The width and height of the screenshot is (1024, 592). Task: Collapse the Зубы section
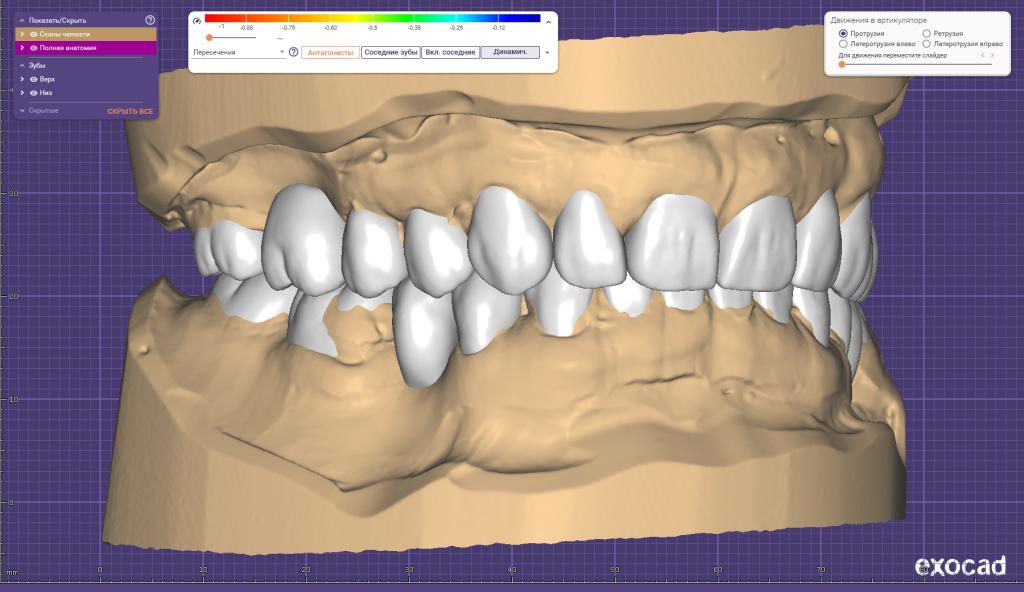[22, 65]
